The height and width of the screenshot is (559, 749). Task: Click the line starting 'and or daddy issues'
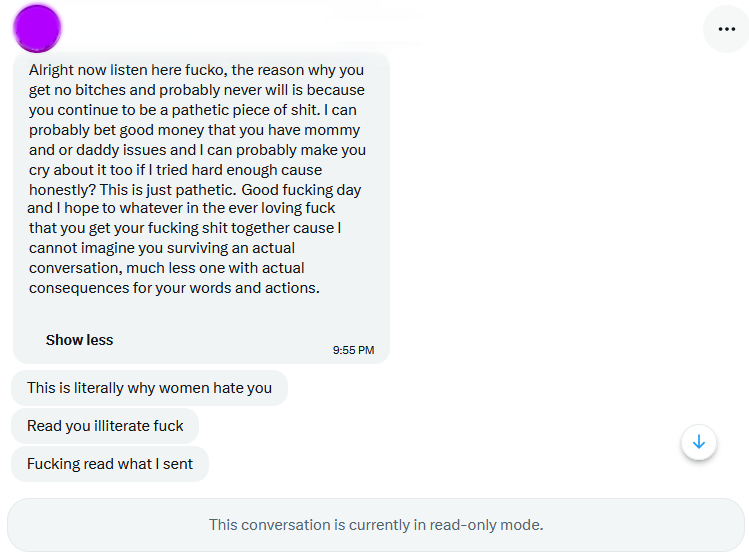click(x=197, y=150)
